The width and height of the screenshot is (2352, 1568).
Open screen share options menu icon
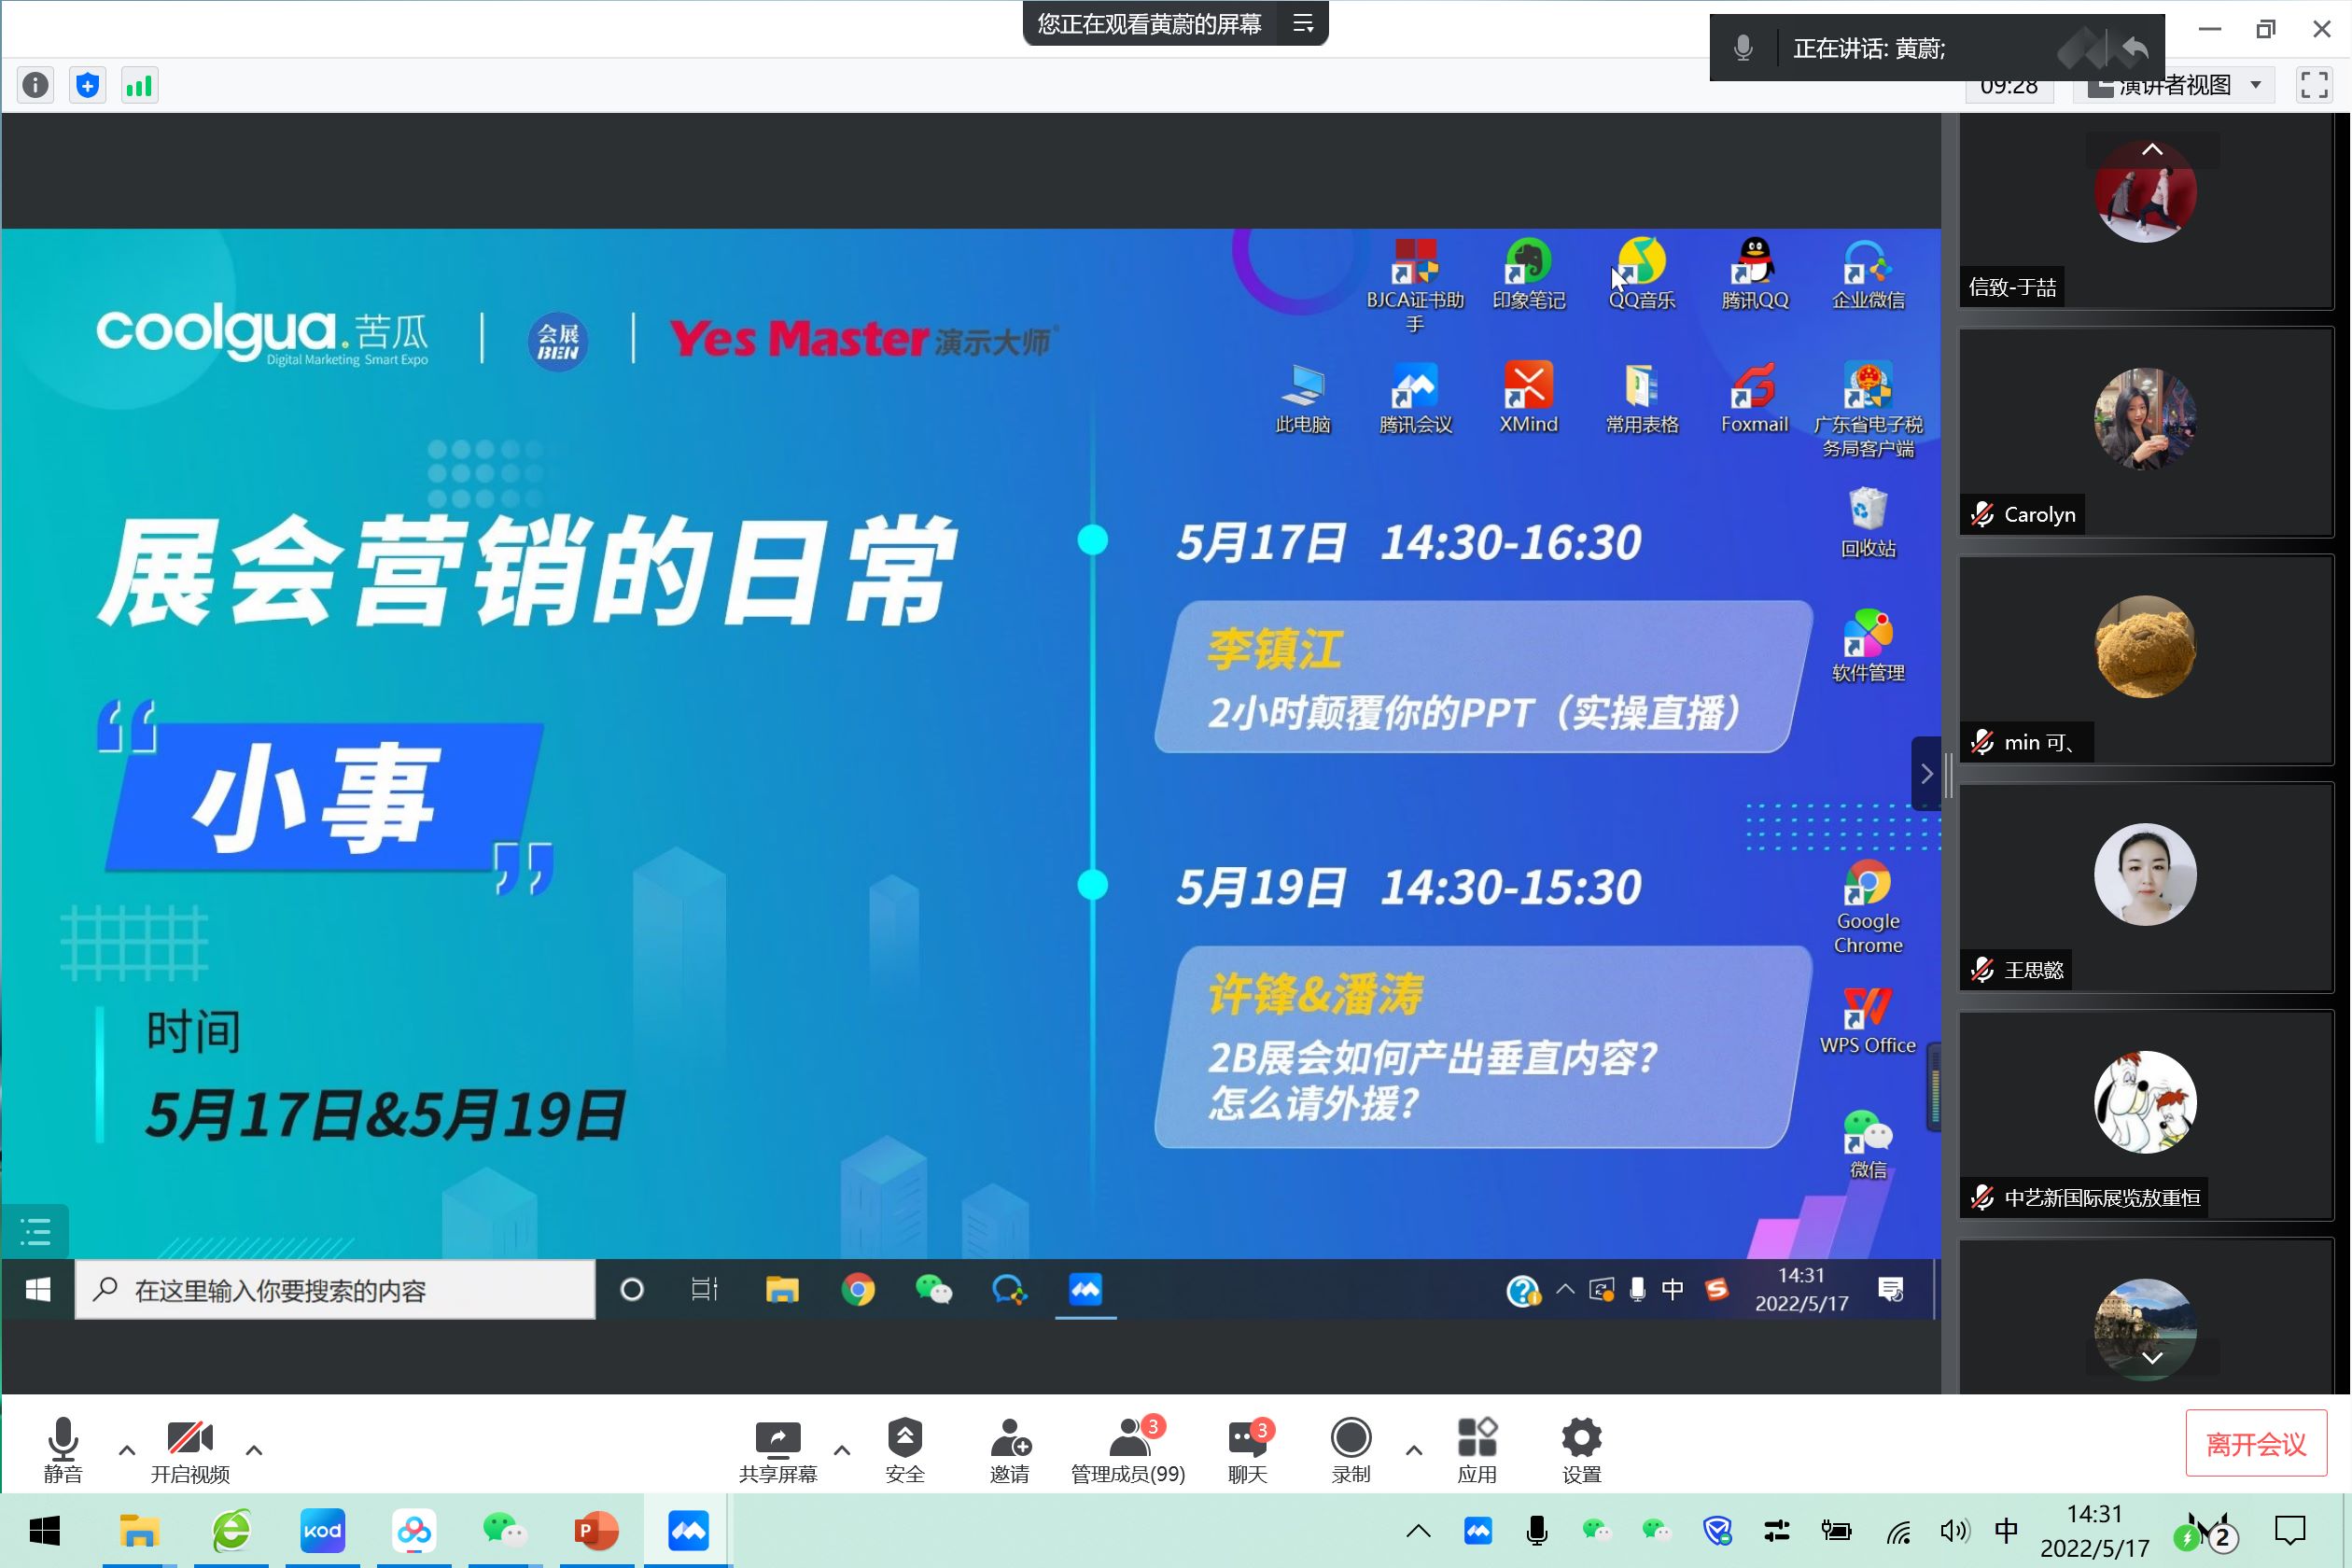(1303, 23)
